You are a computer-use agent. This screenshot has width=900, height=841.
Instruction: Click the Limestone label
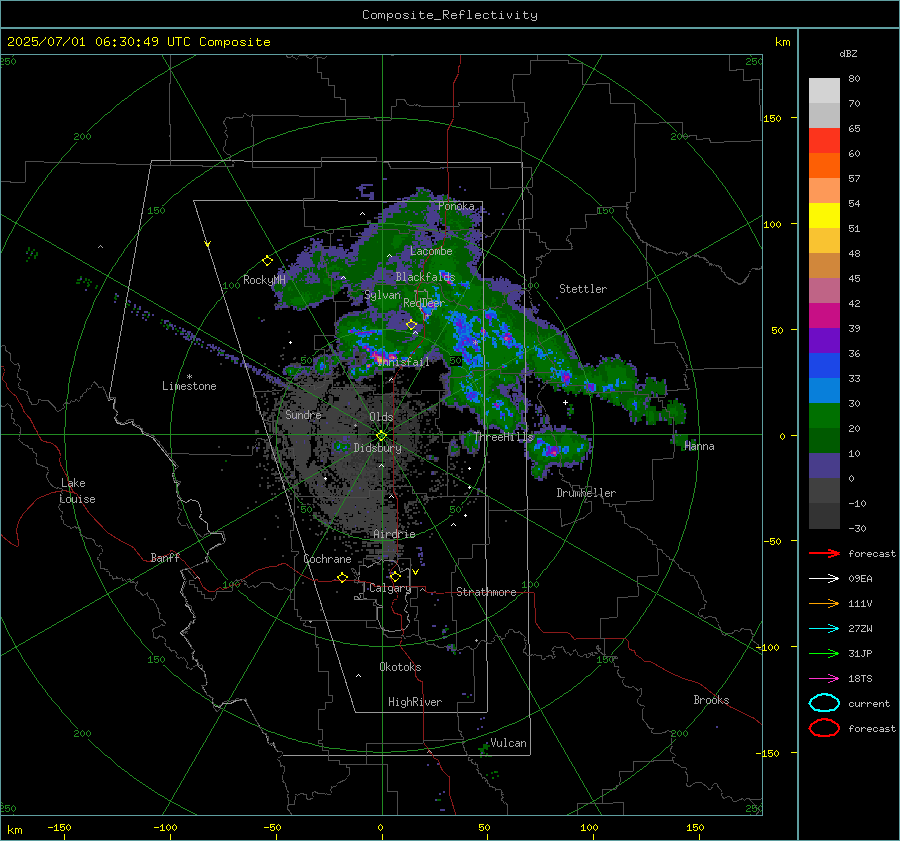click(189, 386)
